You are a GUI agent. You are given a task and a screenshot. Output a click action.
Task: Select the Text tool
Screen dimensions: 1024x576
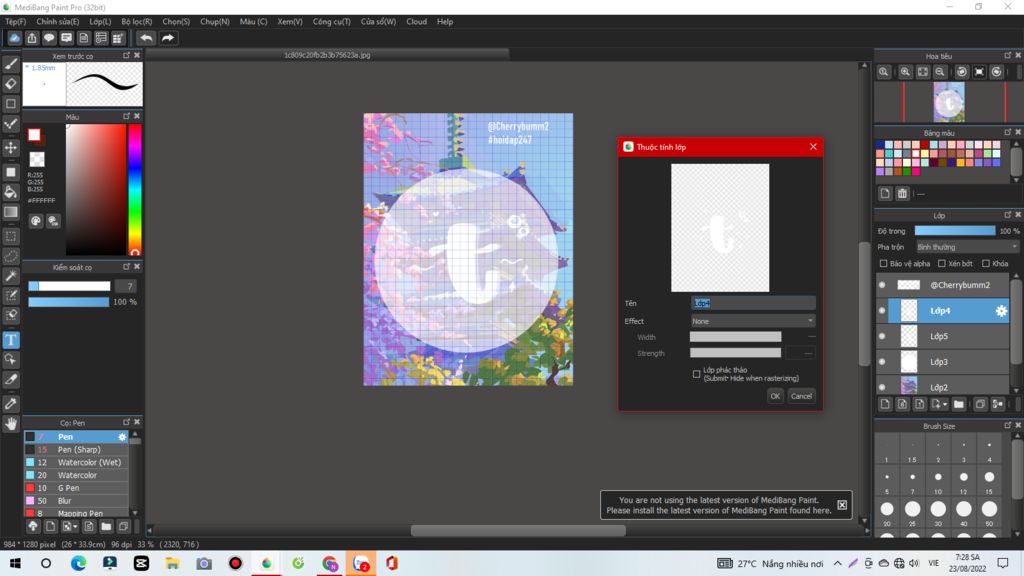(x=11, y=340)
